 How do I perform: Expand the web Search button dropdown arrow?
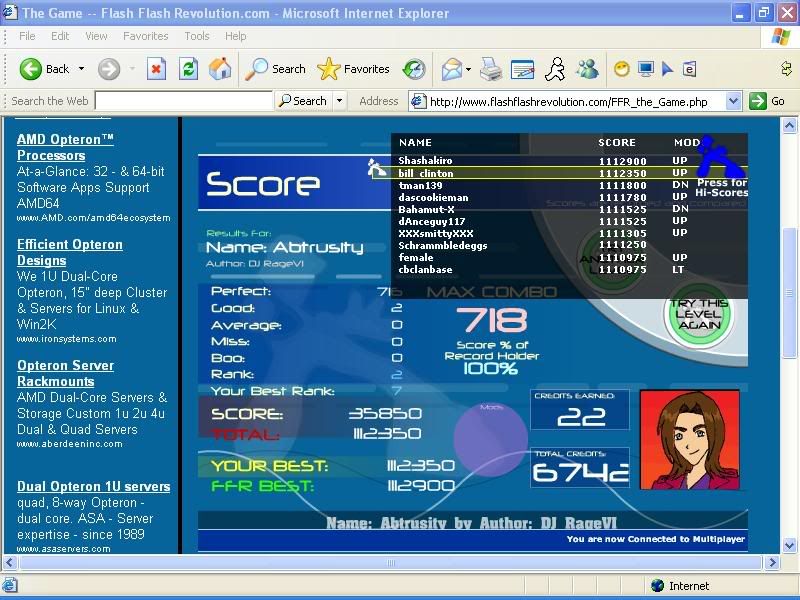click(340, 101)
